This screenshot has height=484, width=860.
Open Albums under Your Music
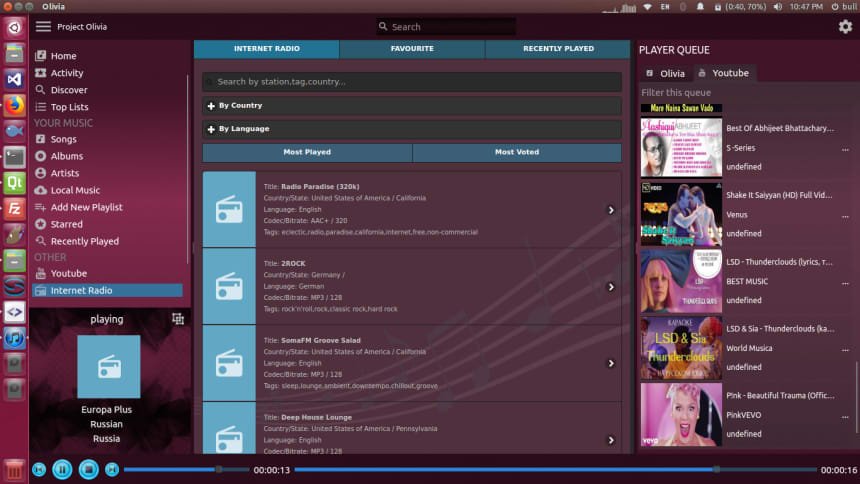pyautogui.click(x=66, y=156)
